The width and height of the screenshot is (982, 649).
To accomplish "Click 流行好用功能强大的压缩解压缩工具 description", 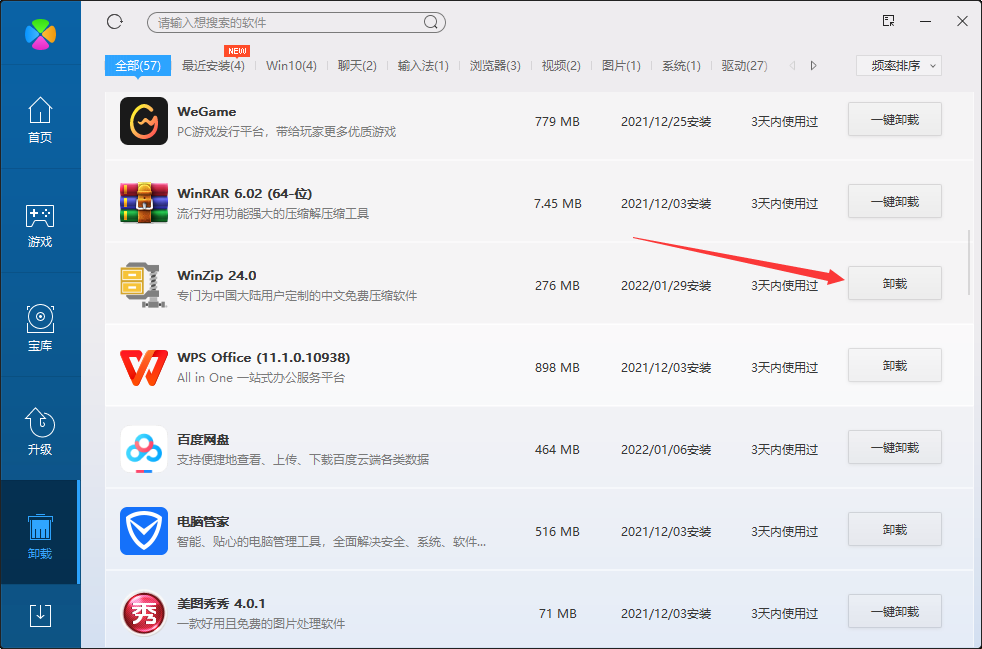I will click(273, 214).
